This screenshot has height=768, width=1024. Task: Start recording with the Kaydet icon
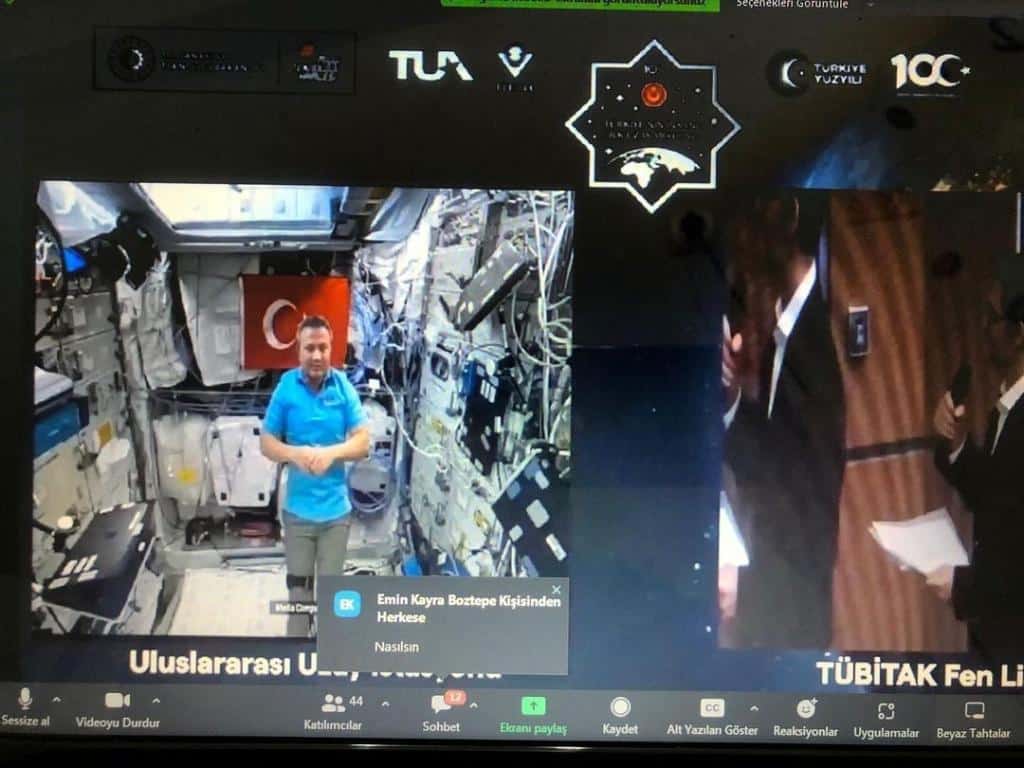click(x=620, y=707)
